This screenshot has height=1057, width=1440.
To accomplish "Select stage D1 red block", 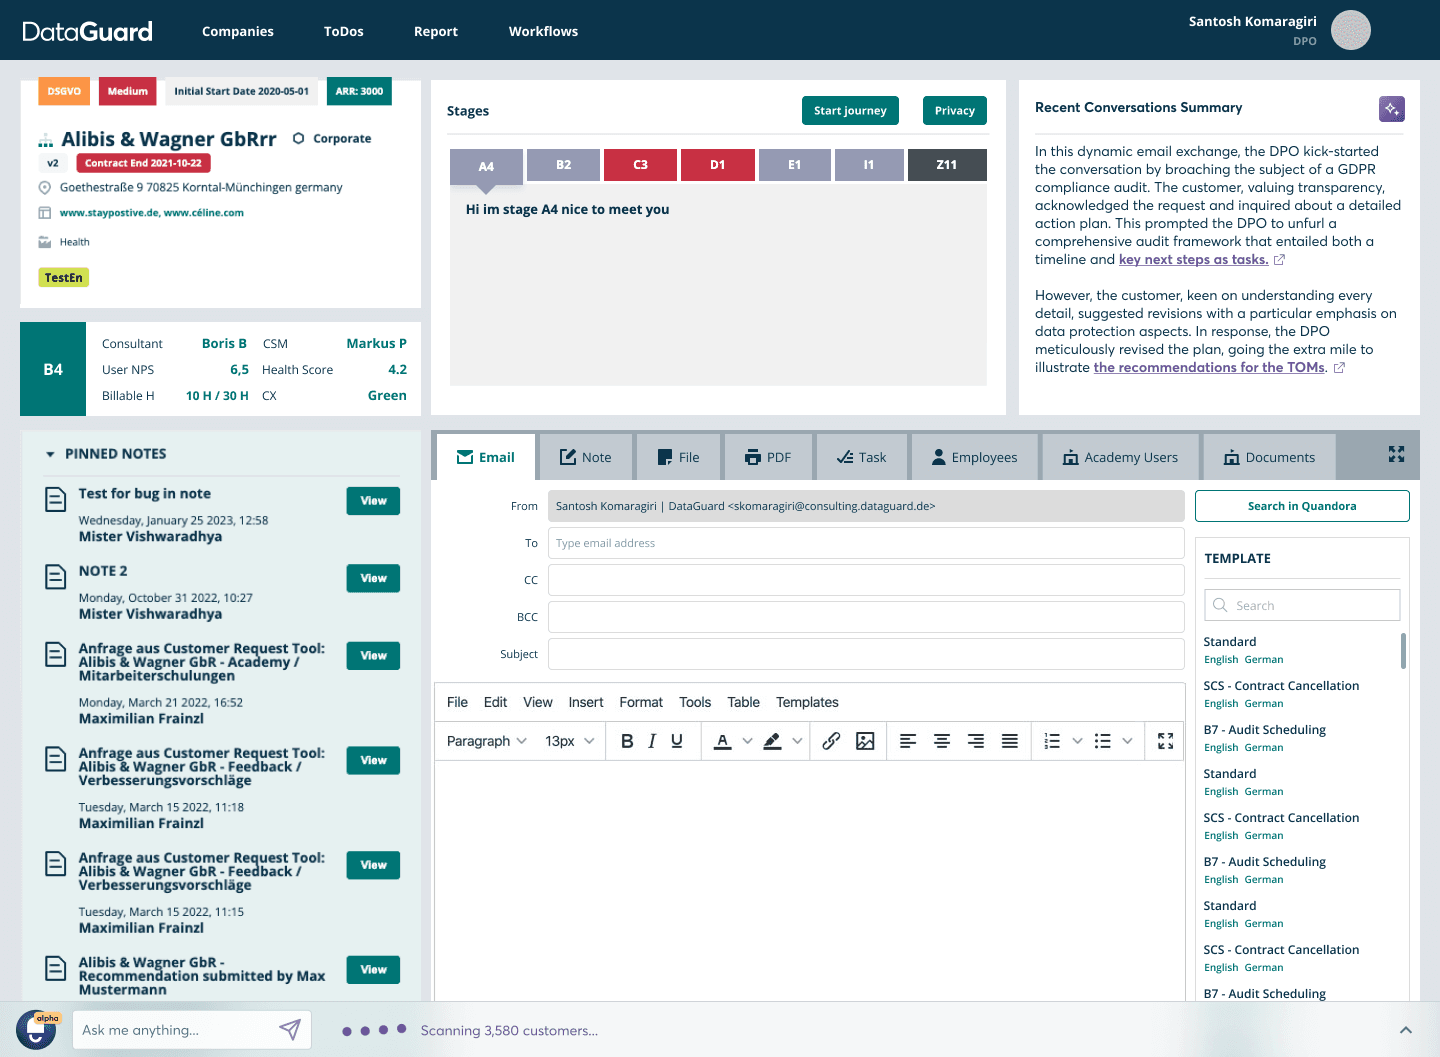I will coord(718,165).
